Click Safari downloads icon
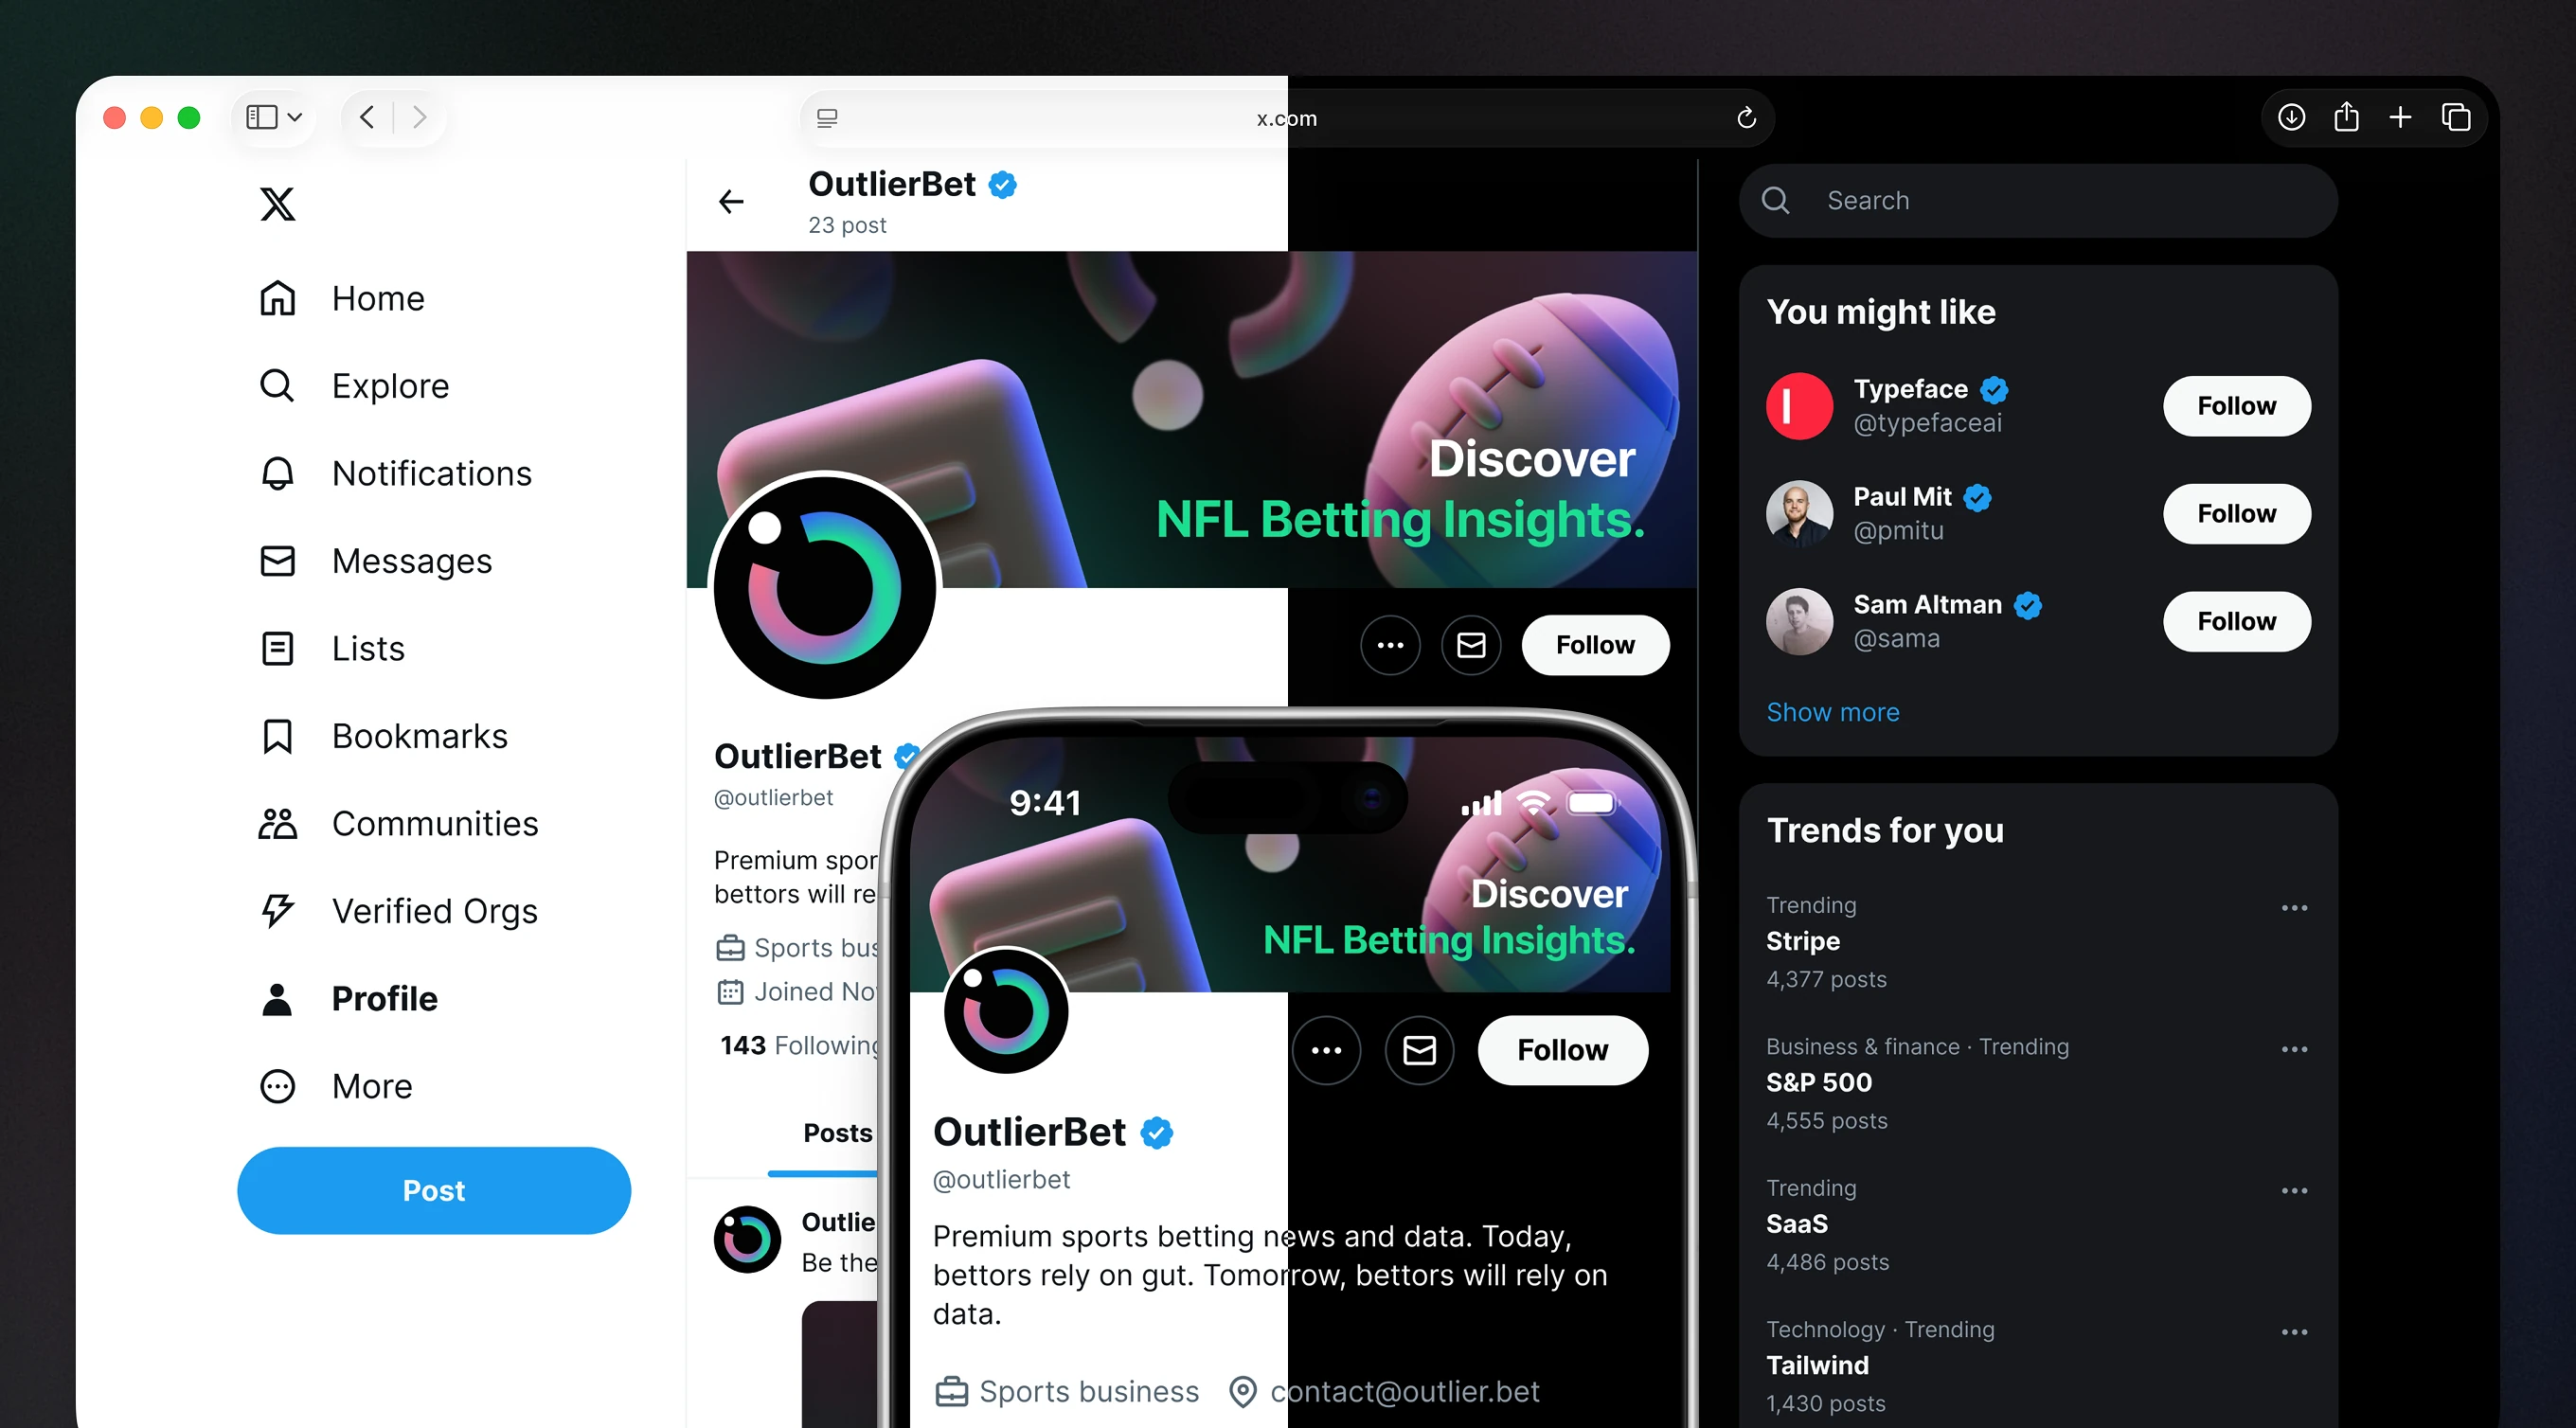Image resolution: width=2576 pixels, height=1428 pixels. tap(2291, 117)
